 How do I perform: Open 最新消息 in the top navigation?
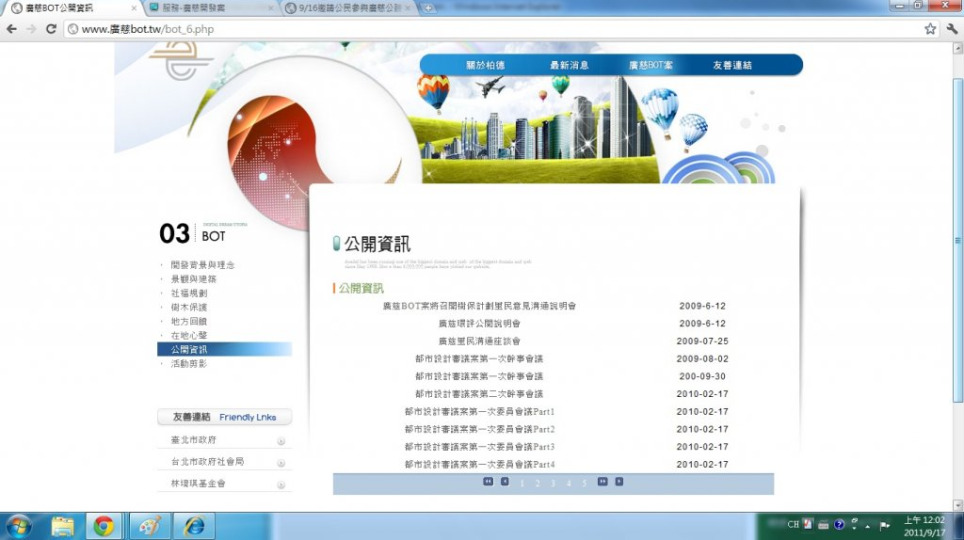[568, 65]
